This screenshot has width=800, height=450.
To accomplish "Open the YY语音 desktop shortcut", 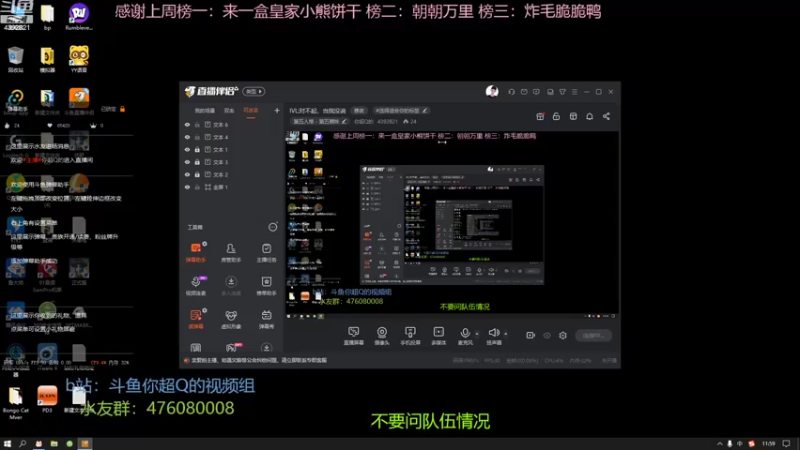I will click(x=79, y=59).
